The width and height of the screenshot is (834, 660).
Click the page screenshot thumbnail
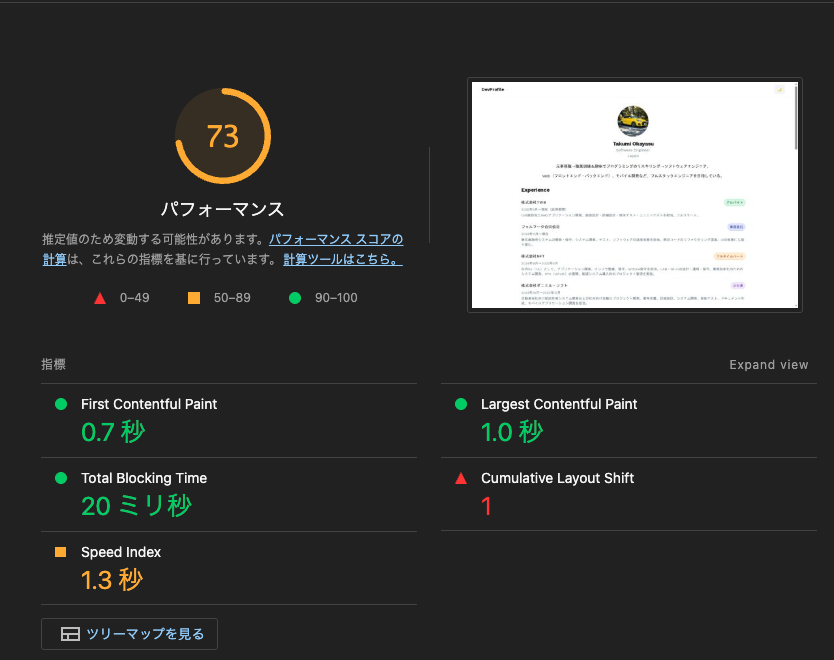pos(635,195)
